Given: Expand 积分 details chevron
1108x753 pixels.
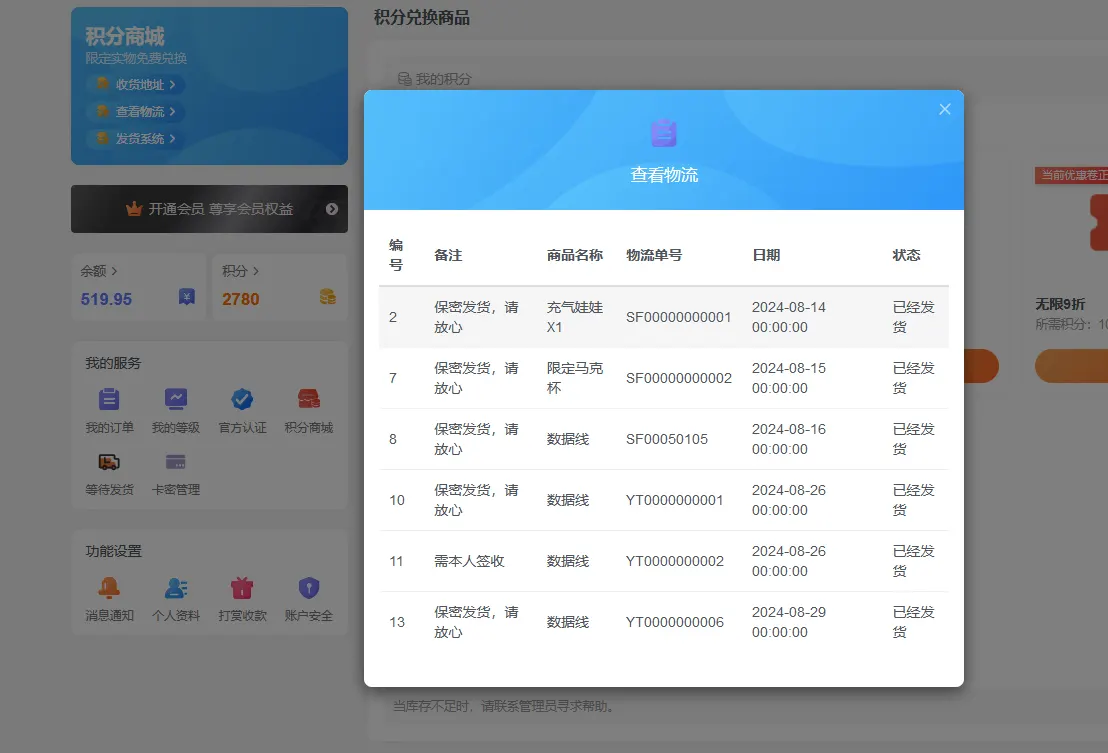Looking at the screenshot, I should click(x=256, y=271).
